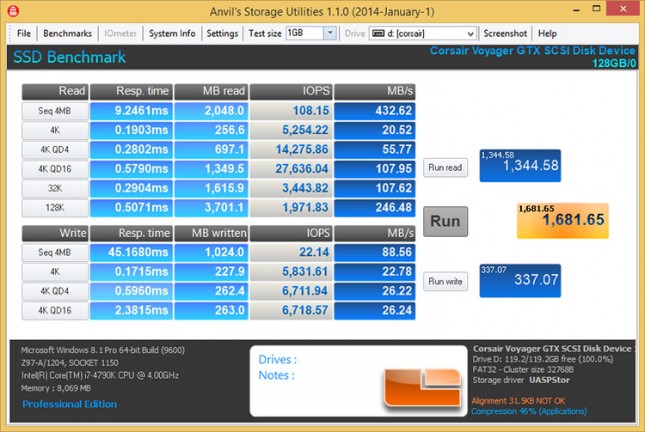The image size is (645, 432).
Task: Open the Help menu
Action: pyautogui.click(x=547, y=33)
